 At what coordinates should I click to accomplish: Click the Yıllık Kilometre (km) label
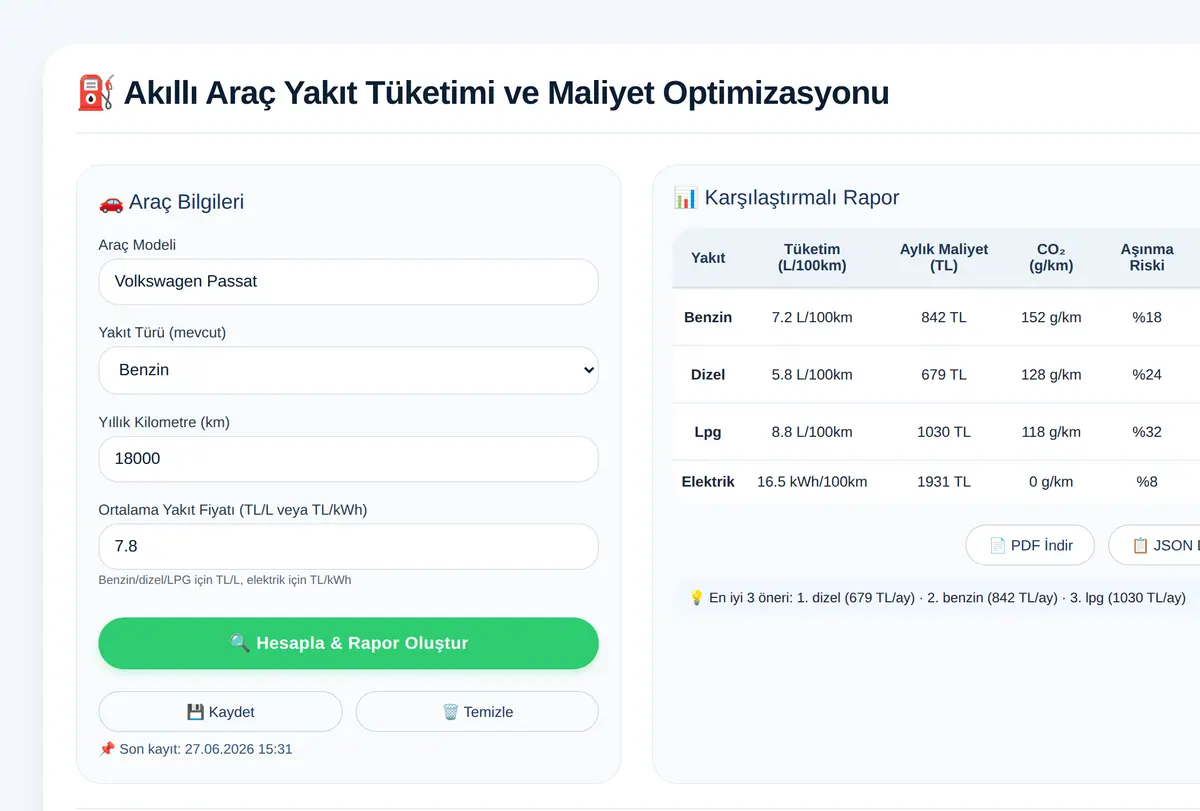coord(164,422)
